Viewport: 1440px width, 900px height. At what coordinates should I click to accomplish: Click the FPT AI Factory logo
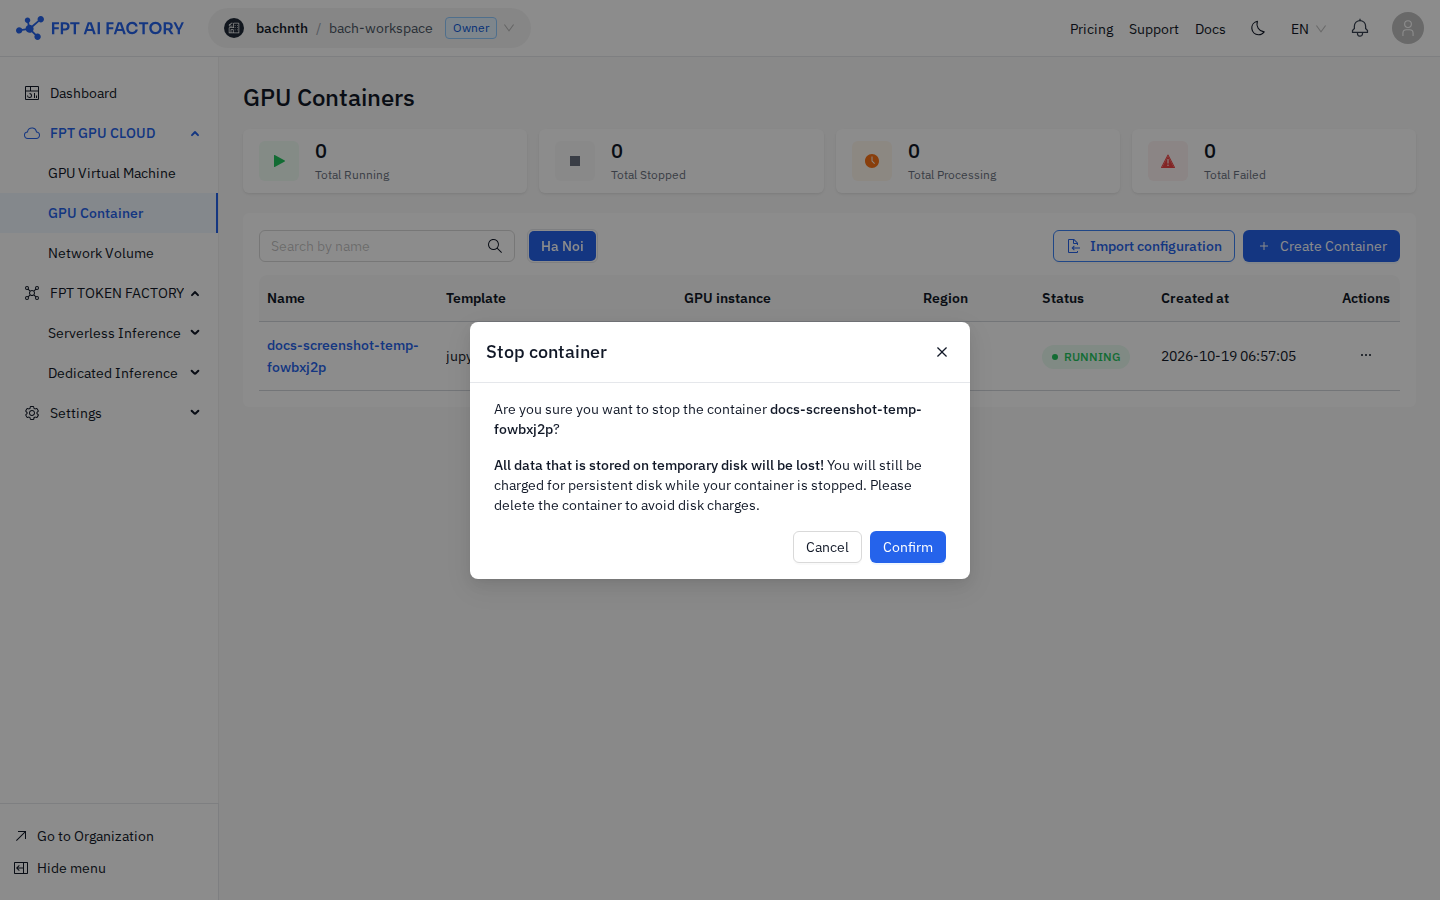100,28
